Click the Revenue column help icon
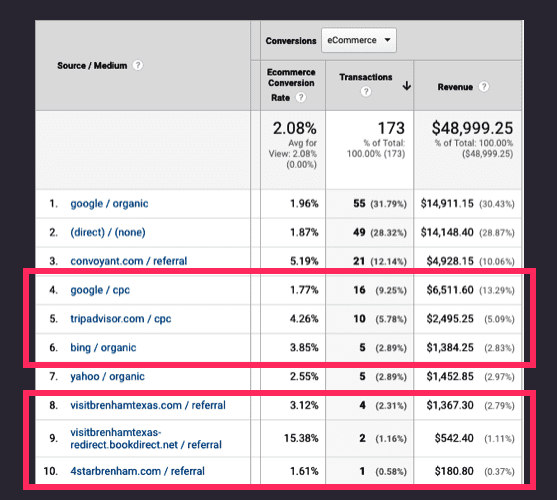The height and width of the screenshot is (500, 557). (x=484, y=87)
